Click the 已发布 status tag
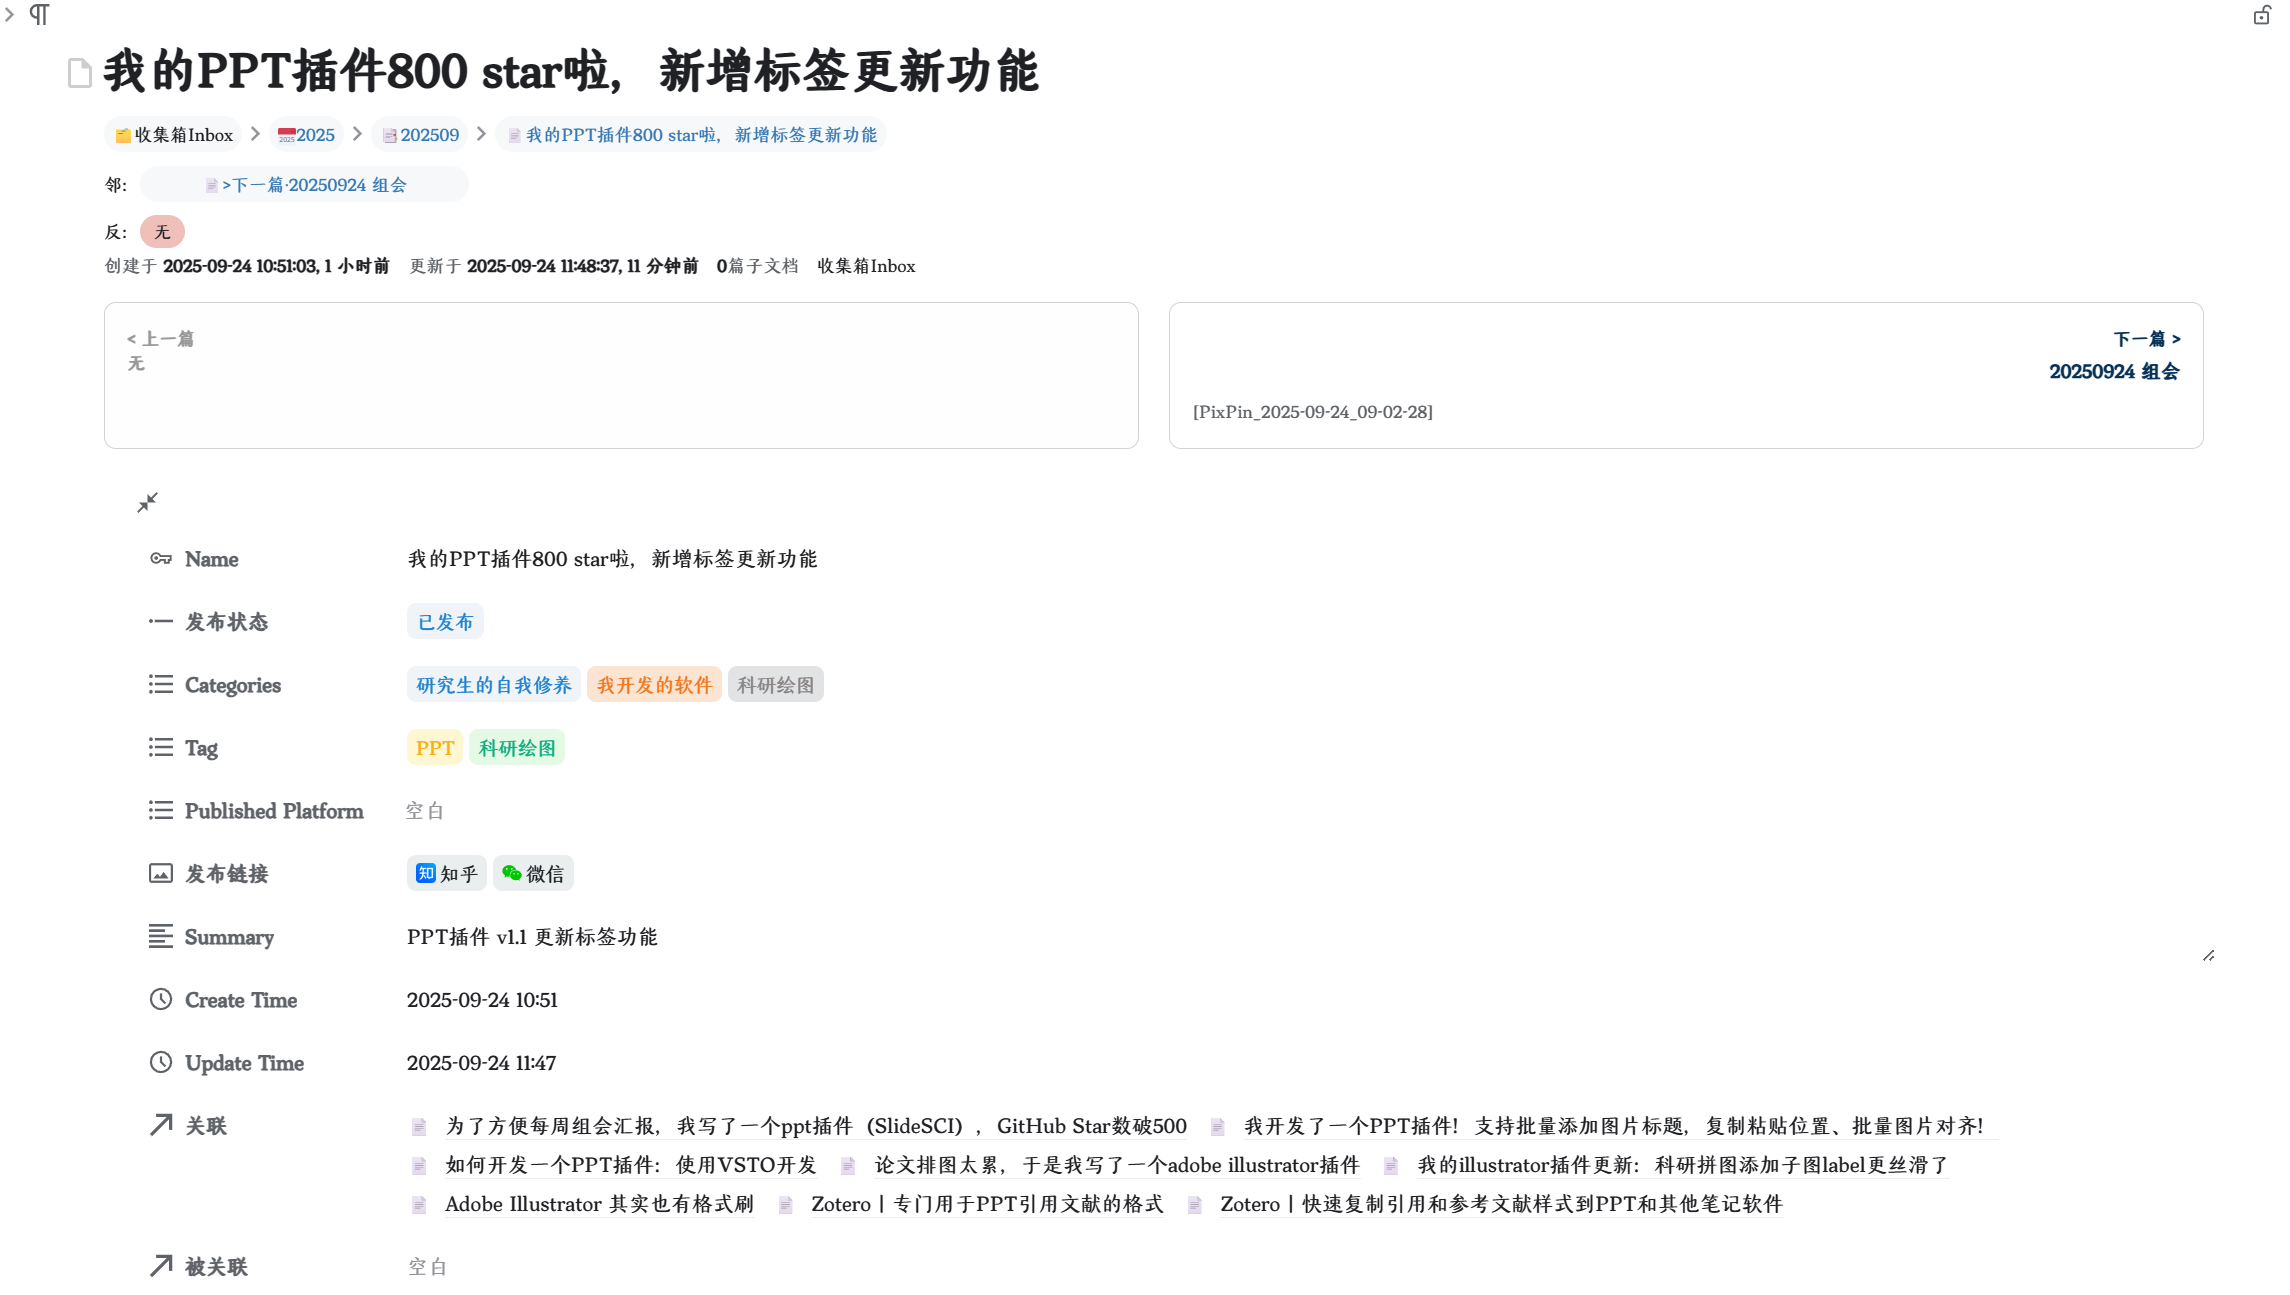The width and height of the screenshot is (2290, 1295). (445, 622)
